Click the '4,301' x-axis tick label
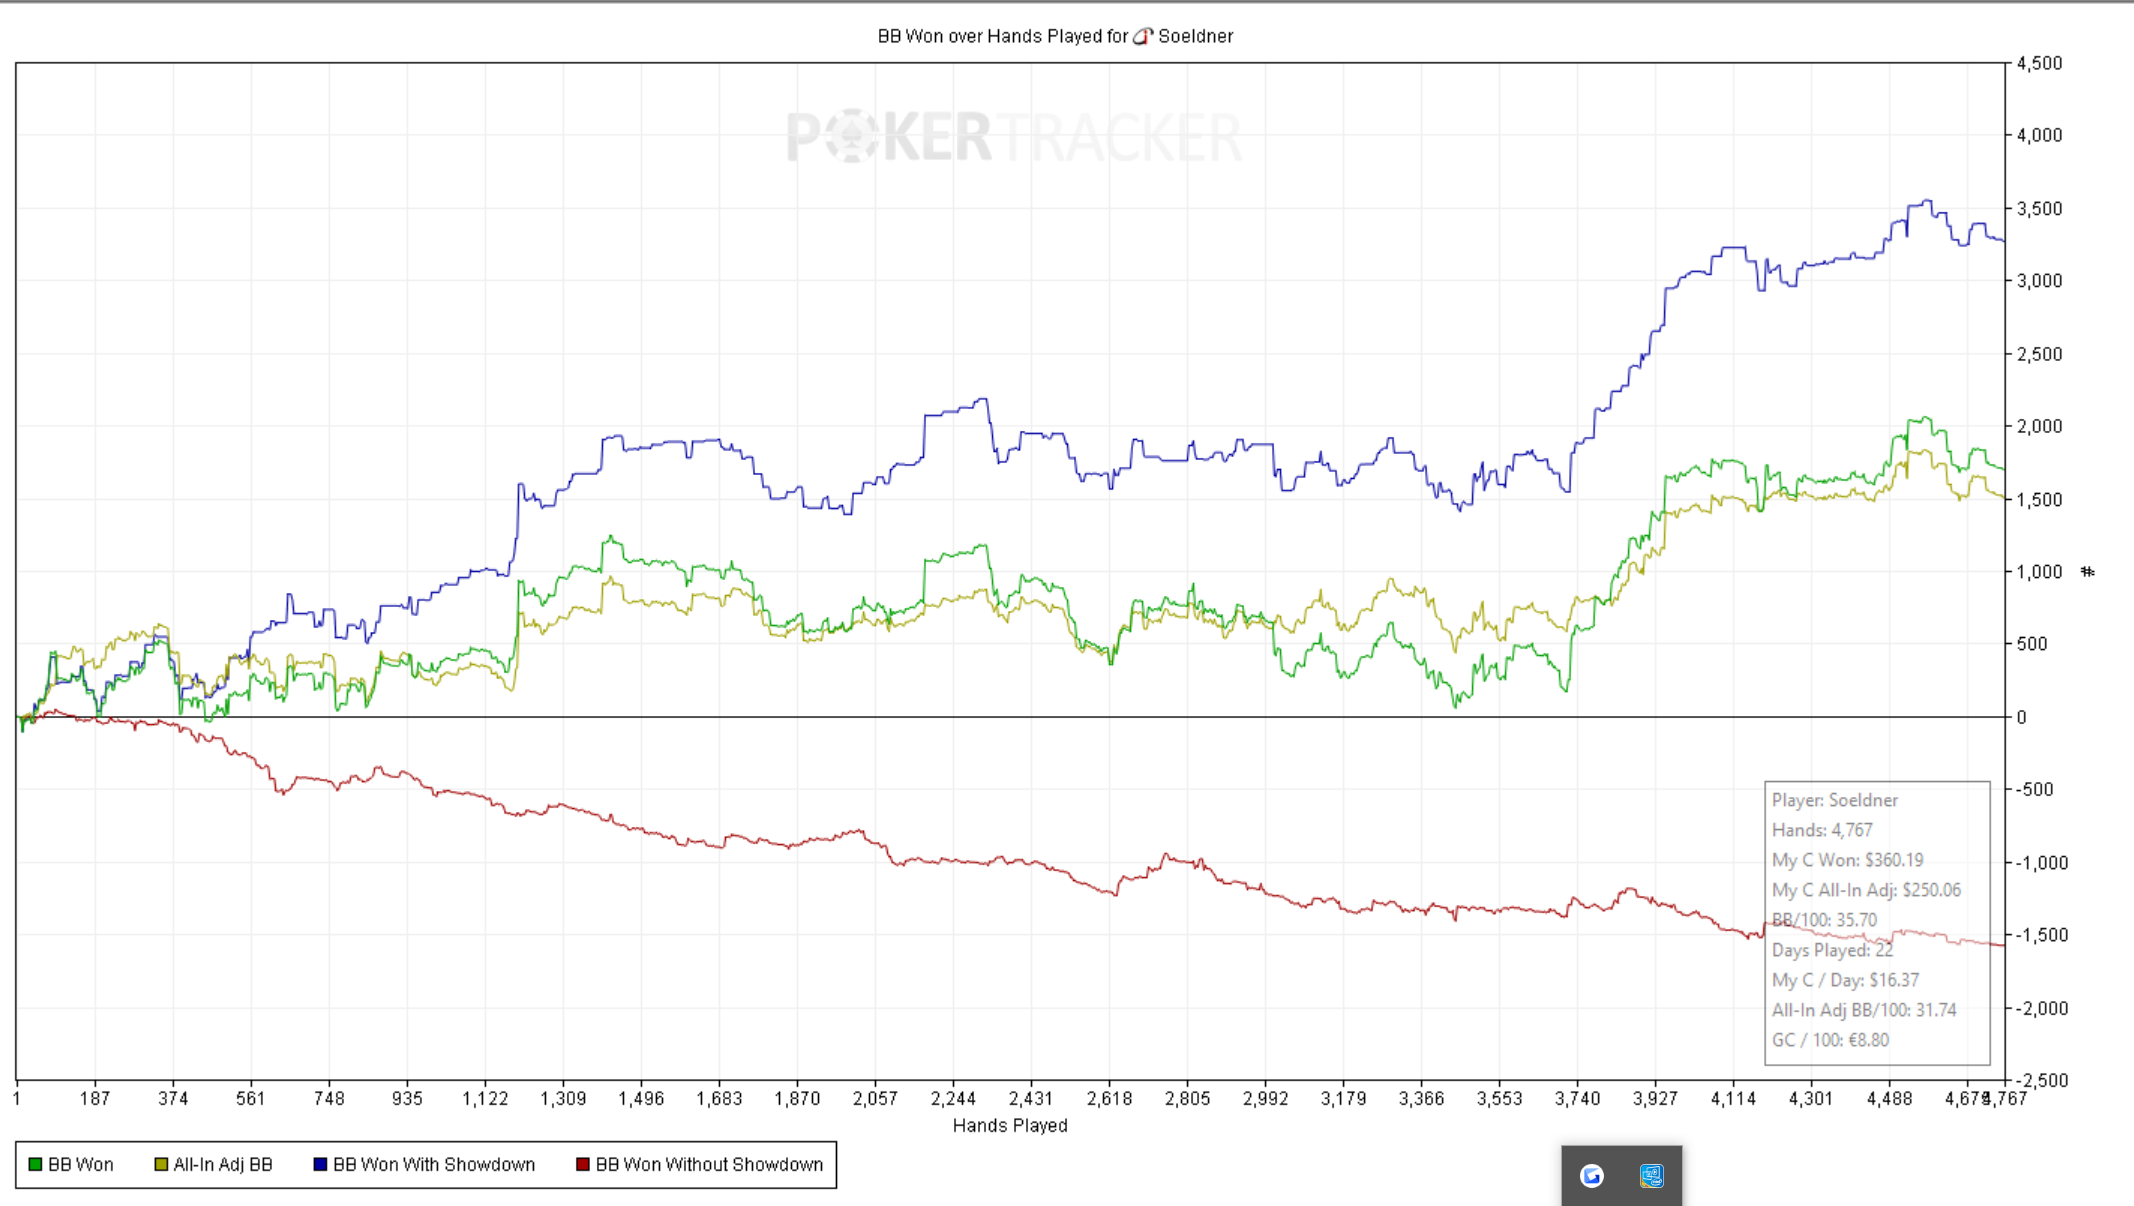2134x1206 pixels. coord(1811,1098)
